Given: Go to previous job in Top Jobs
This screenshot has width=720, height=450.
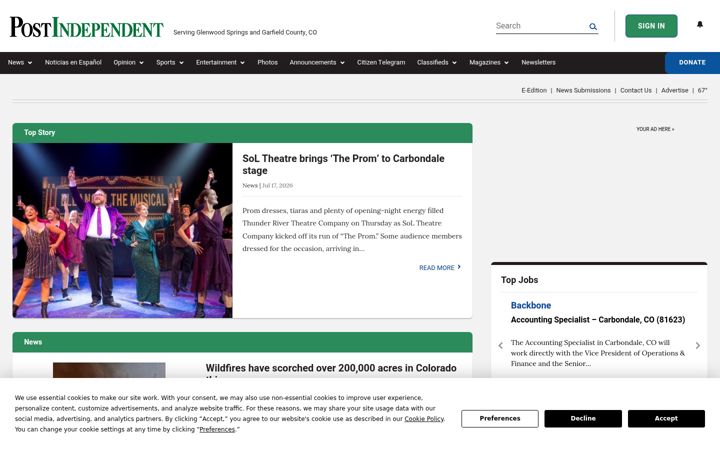Looking at the screenshot, I should pyautogui.click(x=501, y=346).
